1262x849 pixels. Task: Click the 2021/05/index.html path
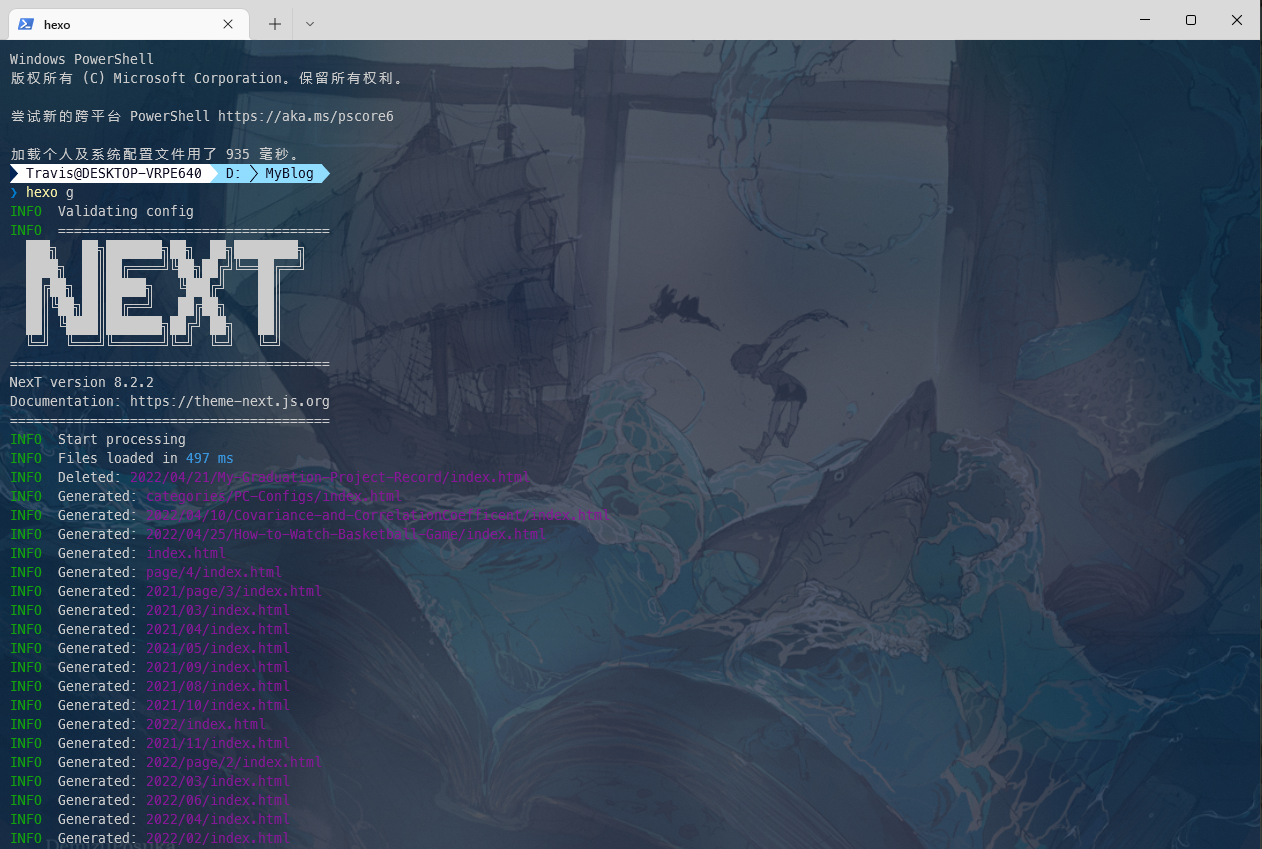click(218, 648)
